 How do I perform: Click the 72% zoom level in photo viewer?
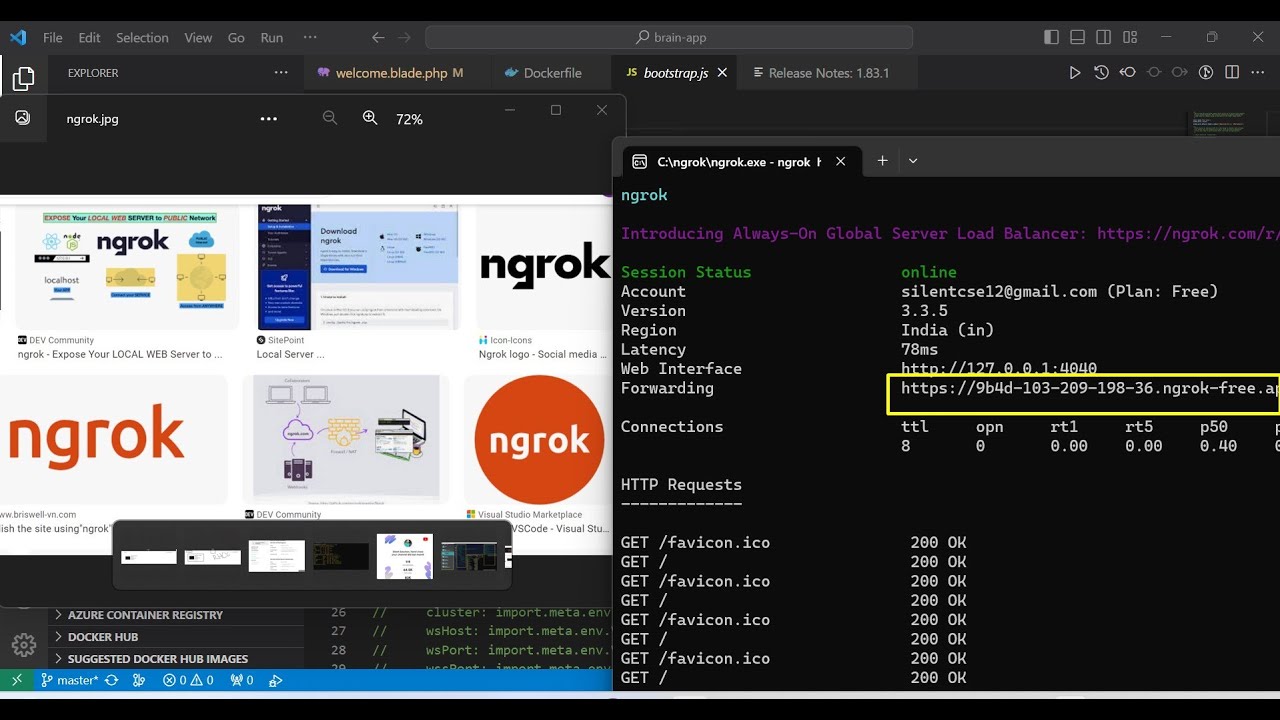click(409, 119)
